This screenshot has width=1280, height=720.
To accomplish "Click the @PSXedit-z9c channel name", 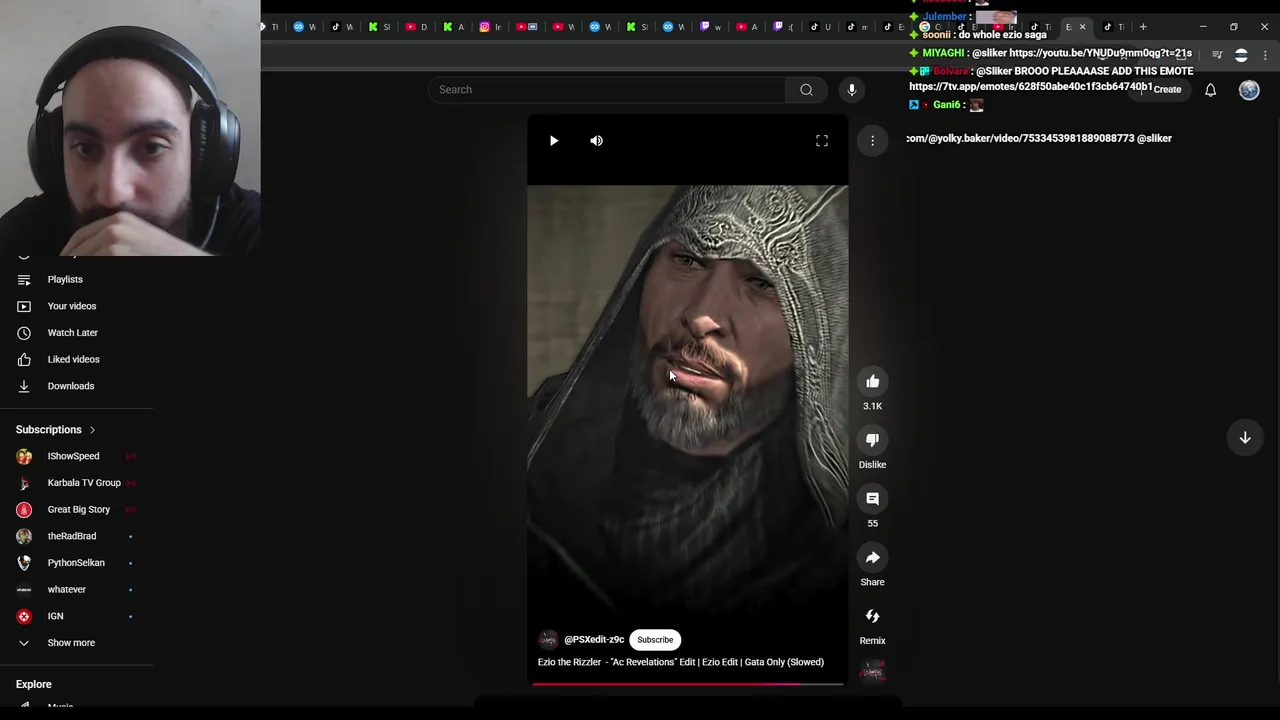I will pyautogui.click(x=594, y=640).
